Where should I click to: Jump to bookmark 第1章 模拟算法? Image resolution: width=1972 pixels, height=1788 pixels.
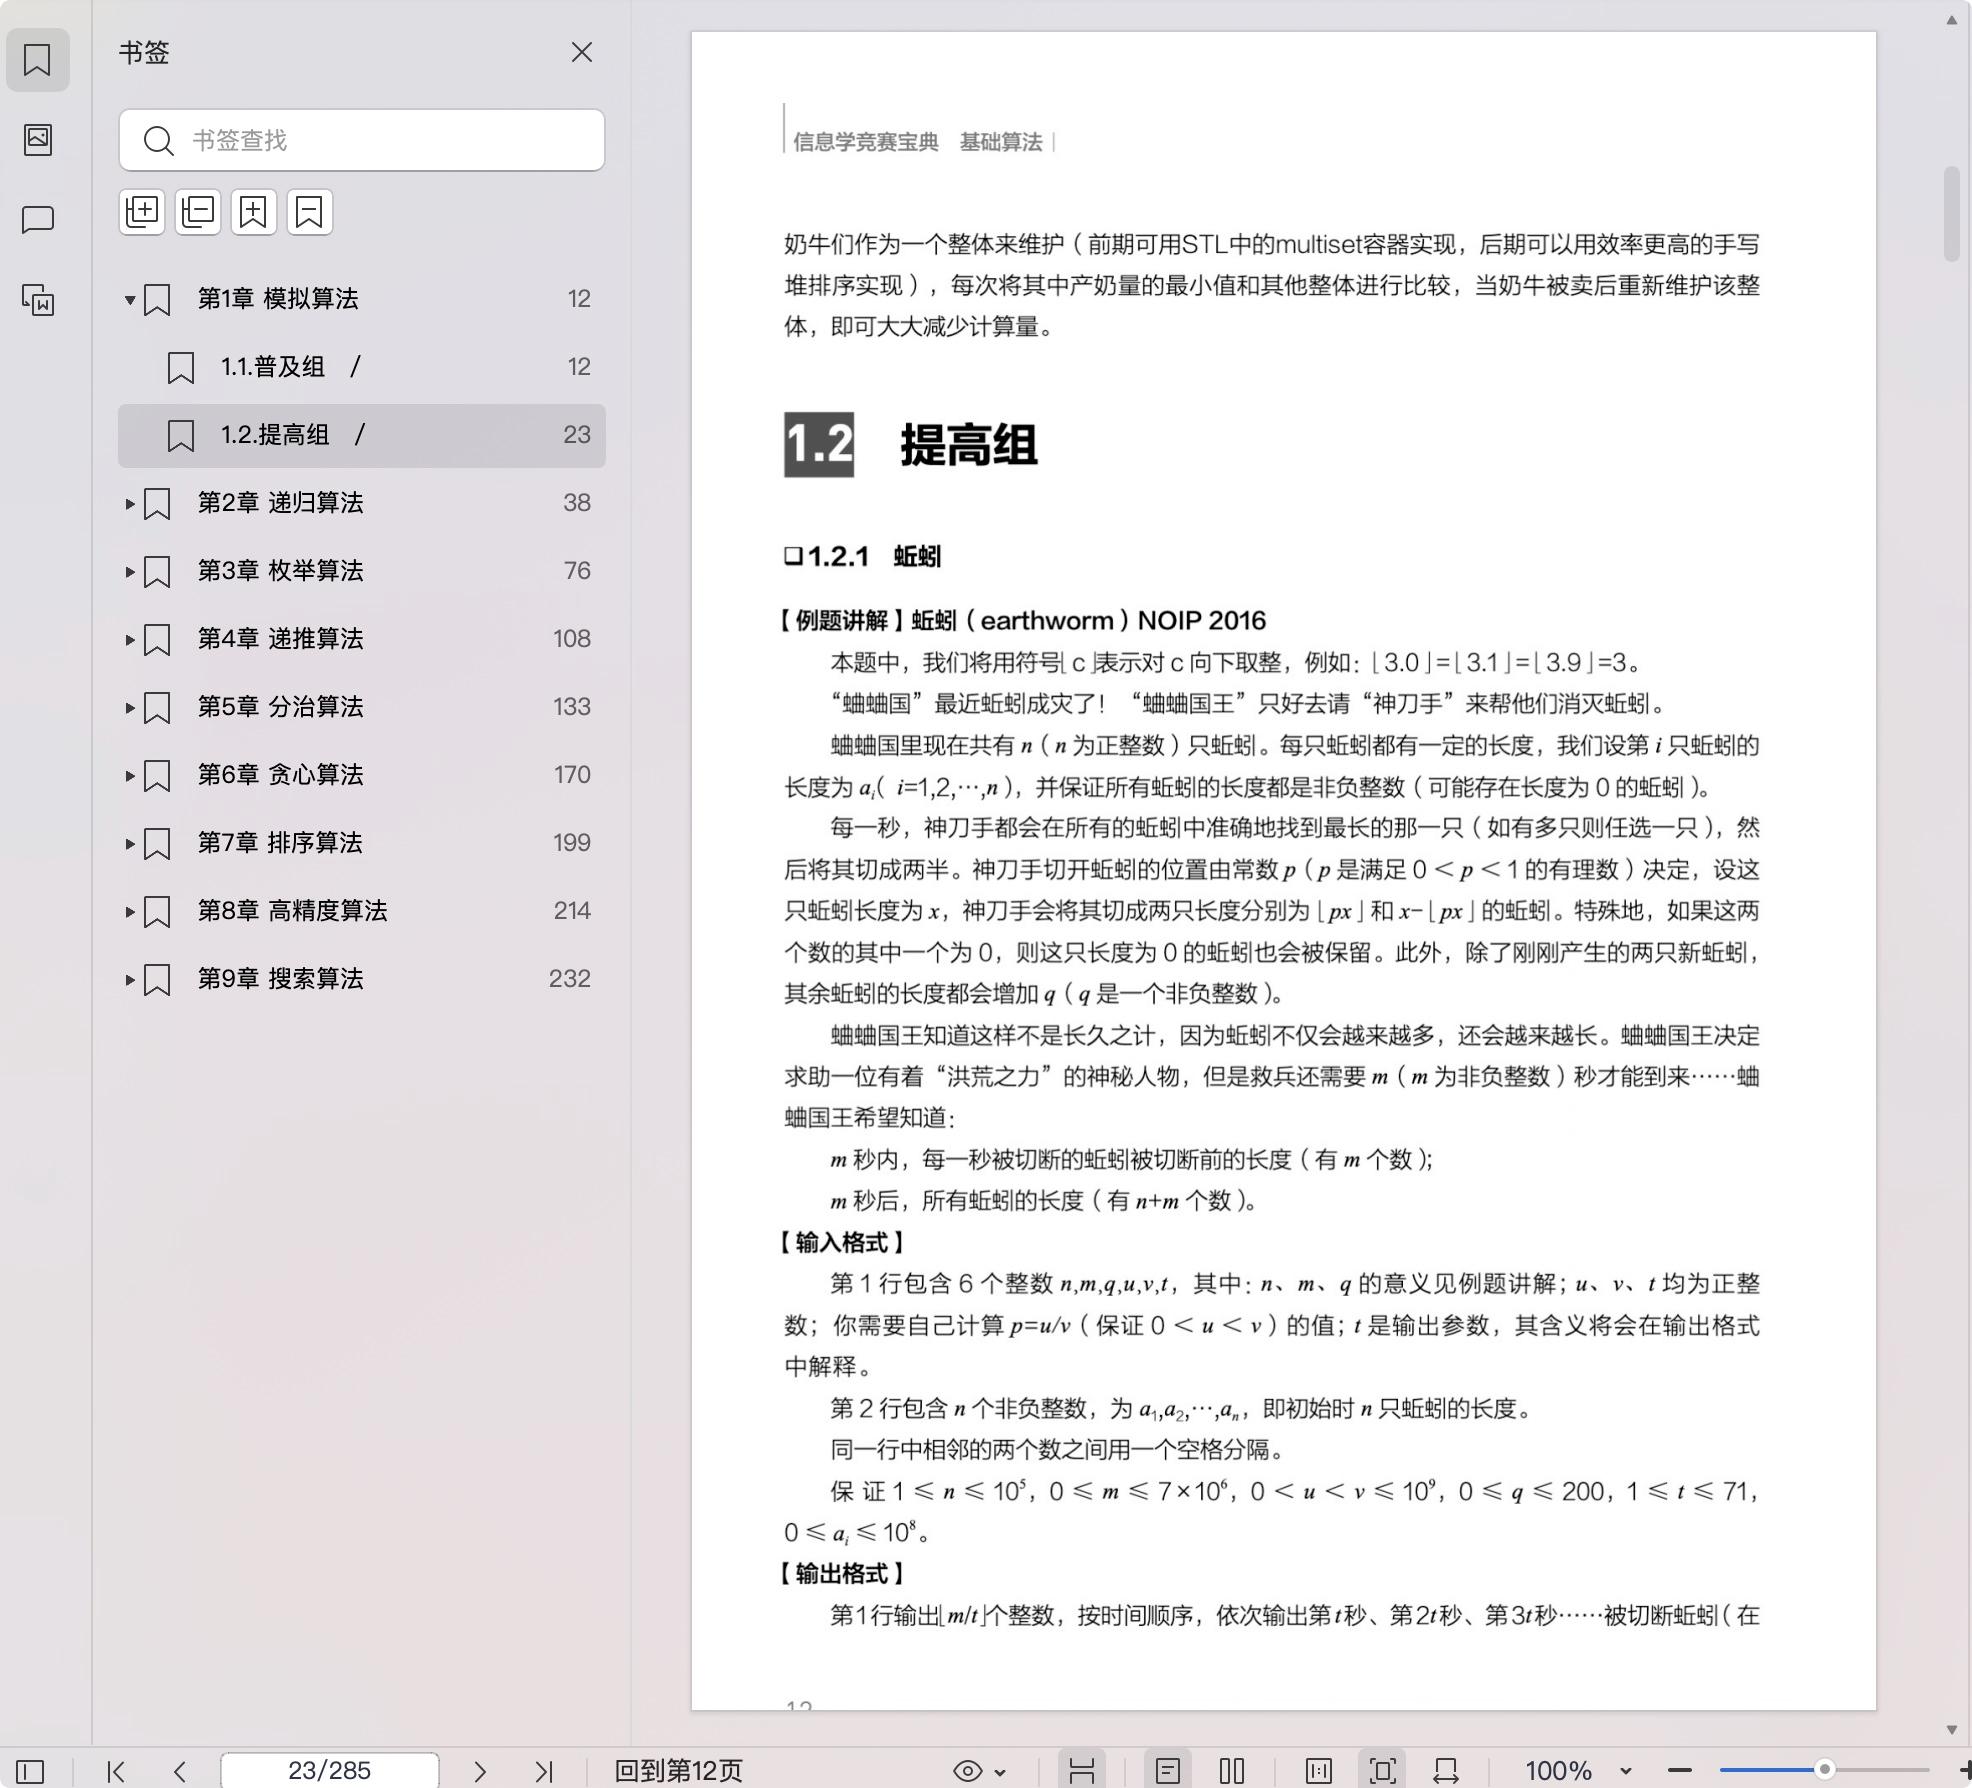[x=278, y=299]
